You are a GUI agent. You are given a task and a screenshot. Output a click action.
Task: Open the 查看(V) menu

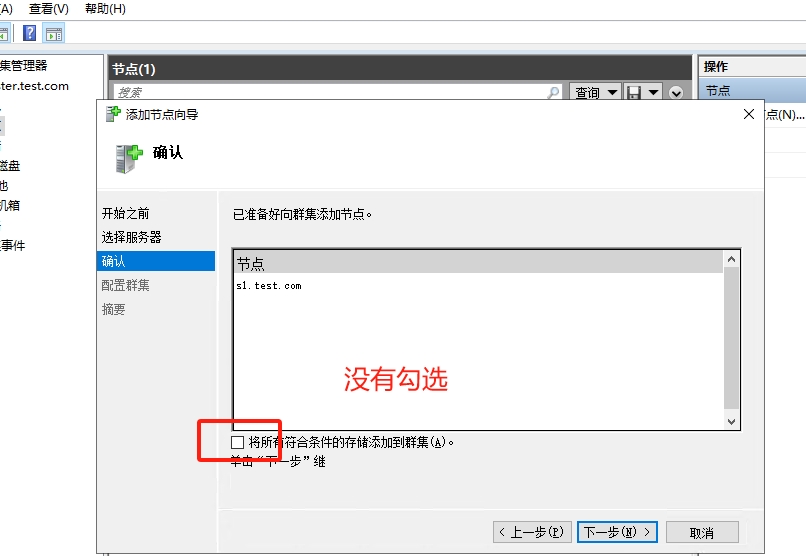point(49,9)
